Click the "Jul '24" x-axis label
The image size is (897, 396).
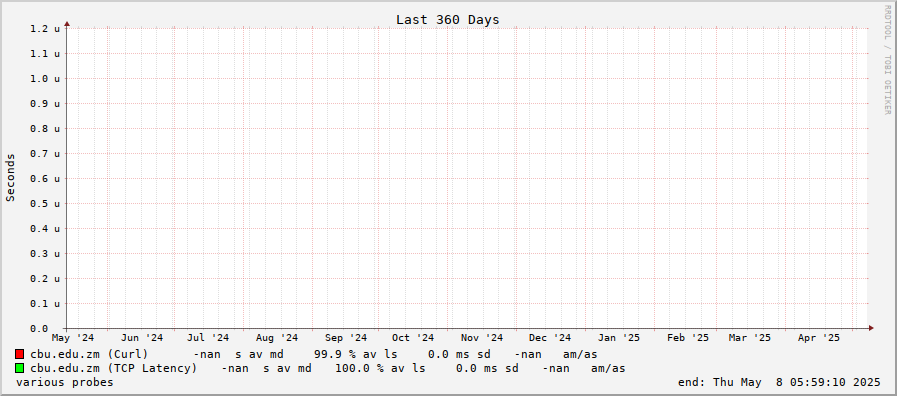(208, 338)
